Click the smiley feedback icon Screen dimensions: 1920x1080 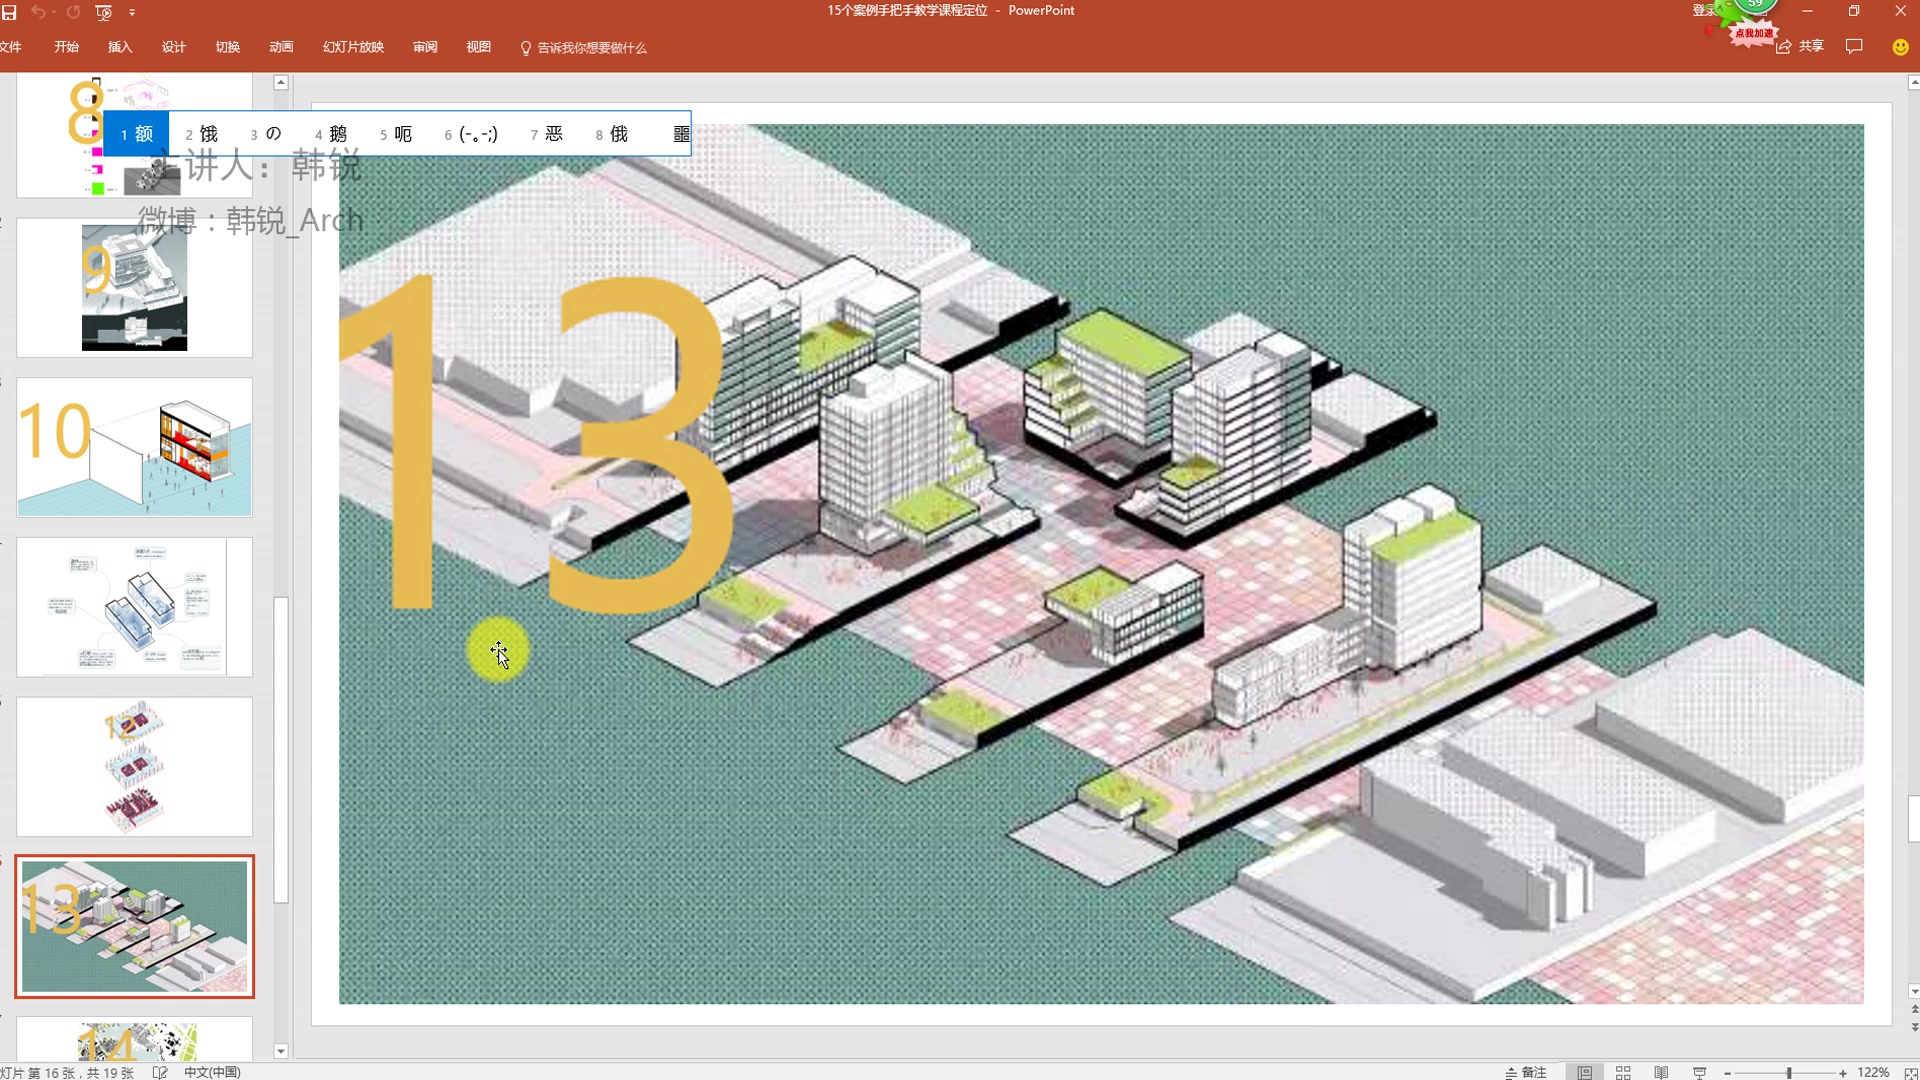click(x=1900, y=47)
